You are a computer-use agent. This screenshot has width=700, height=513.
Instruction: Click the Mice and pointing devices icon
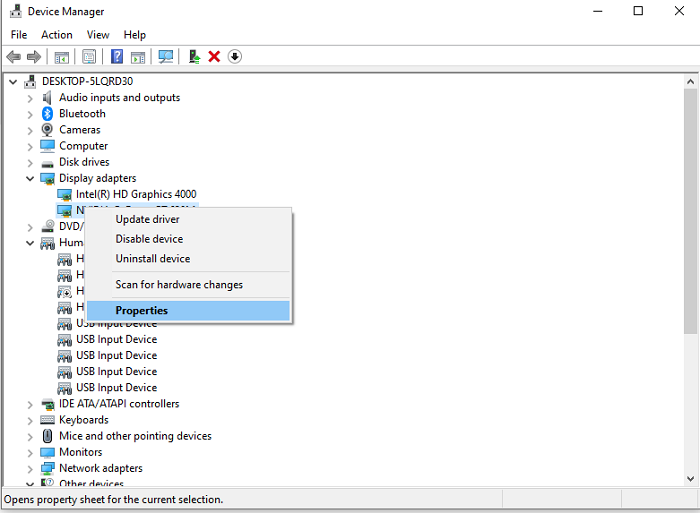[47, 436]
